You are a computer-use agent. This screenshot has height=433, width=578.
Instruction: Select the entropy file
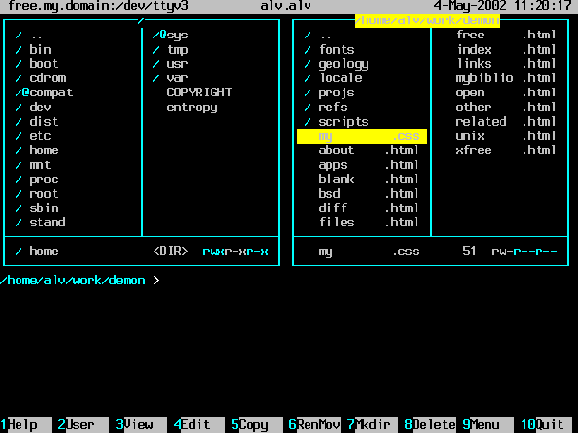(192, 107)
